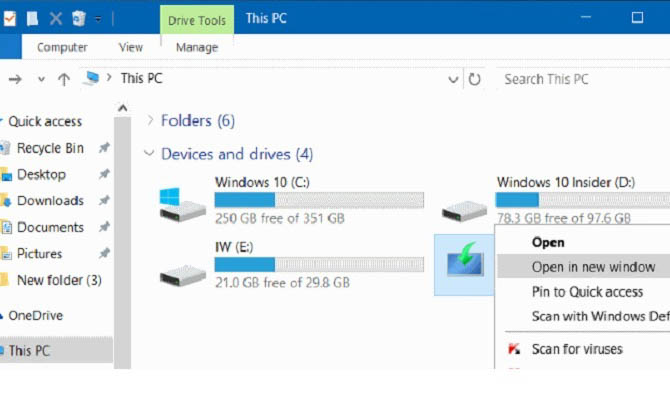Image resolution: width=670 pixels, height=402 pixels.
Task: Open Recycle Bin in the navigation pane
Action: pyautogui.click(x=50, y=148)
